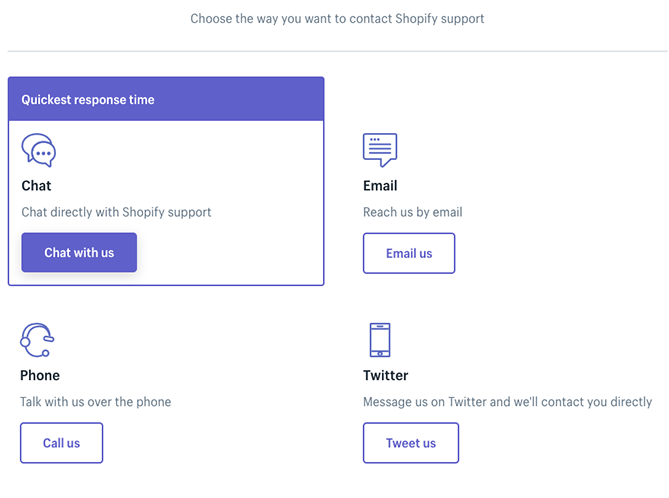This screenshot has width=669, height=498.
Task: Select the Email heading
Action: pyautogui.click(x=380, y=186)
